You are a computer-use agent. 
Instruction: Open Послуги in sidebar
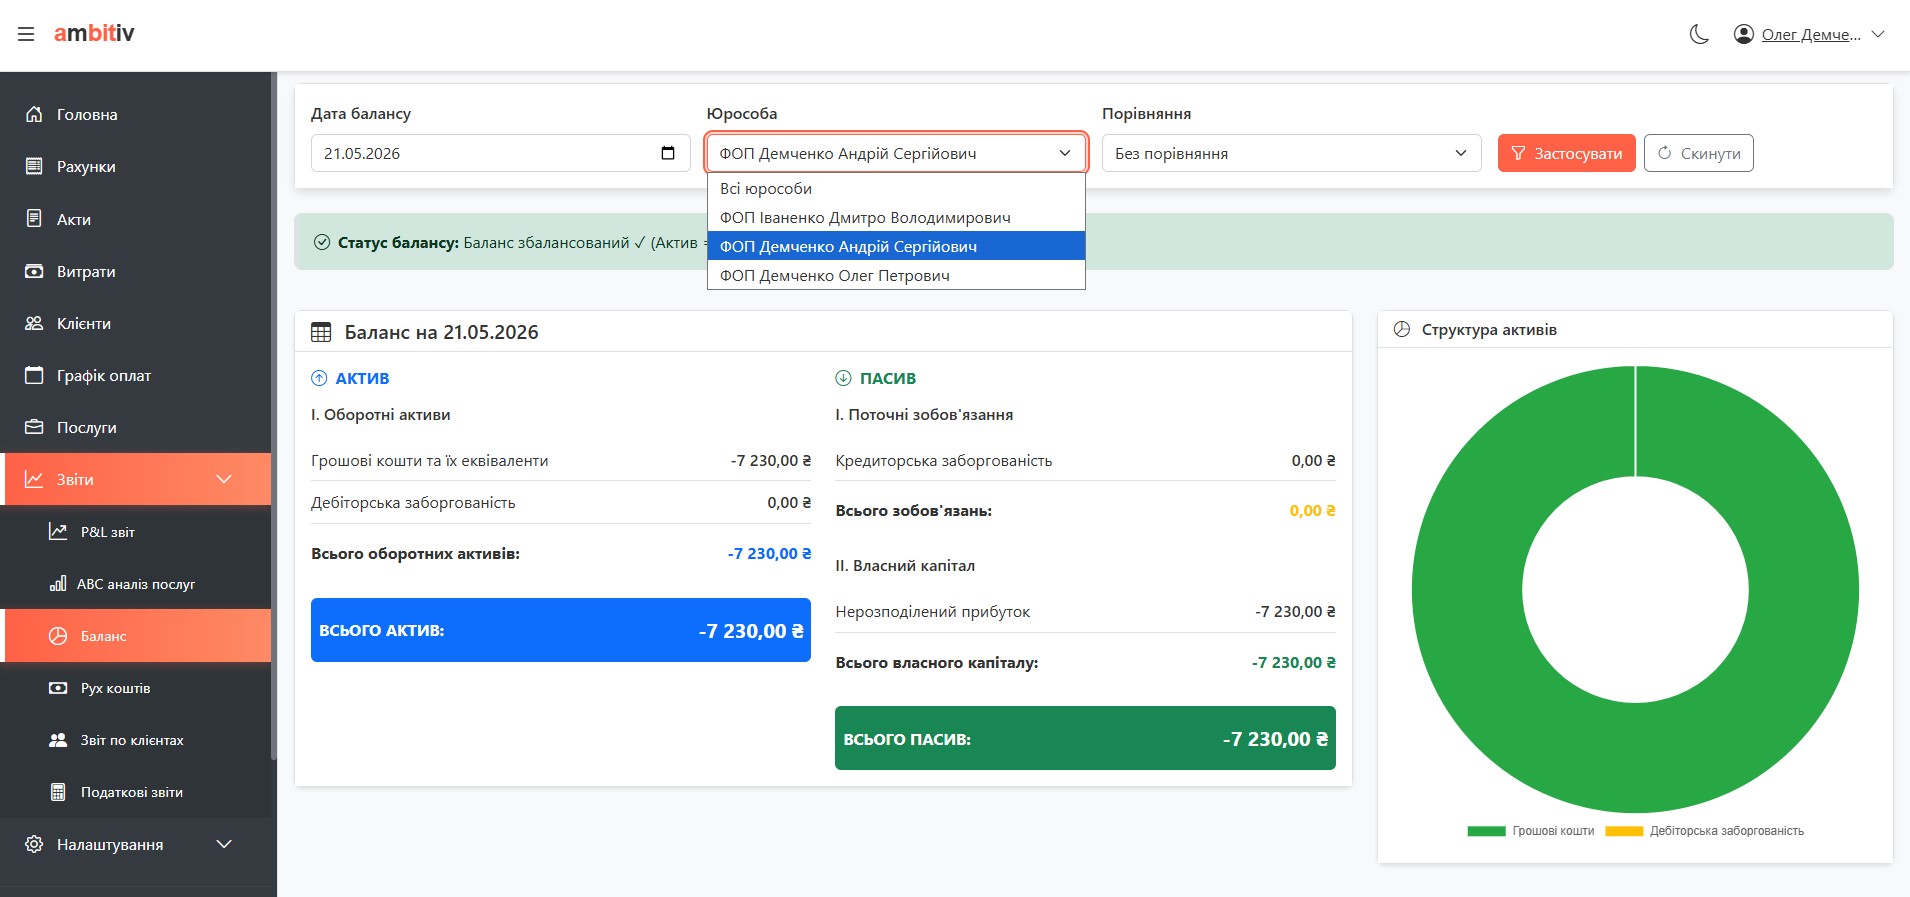coord(136,427)
